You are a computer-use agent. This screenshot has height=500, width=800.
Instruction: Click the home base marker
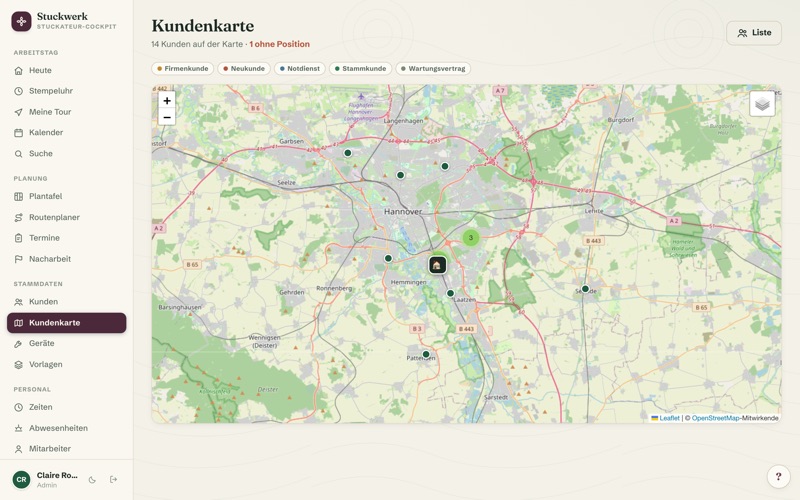pos(437,265)
